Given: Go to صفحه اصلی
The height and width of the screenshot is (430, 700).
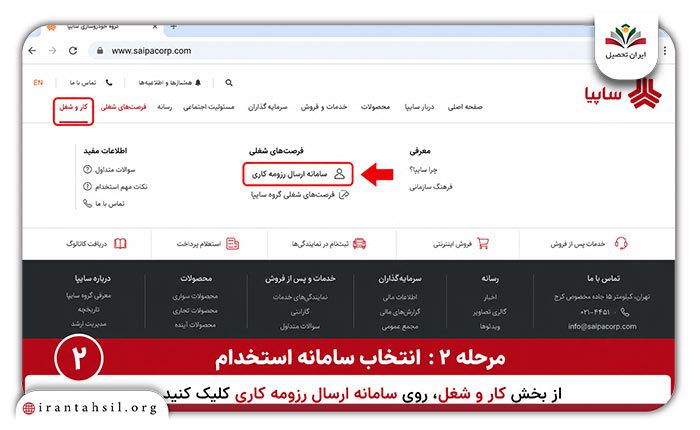Looking at the screenshot, I should click(x=465, y=107).
